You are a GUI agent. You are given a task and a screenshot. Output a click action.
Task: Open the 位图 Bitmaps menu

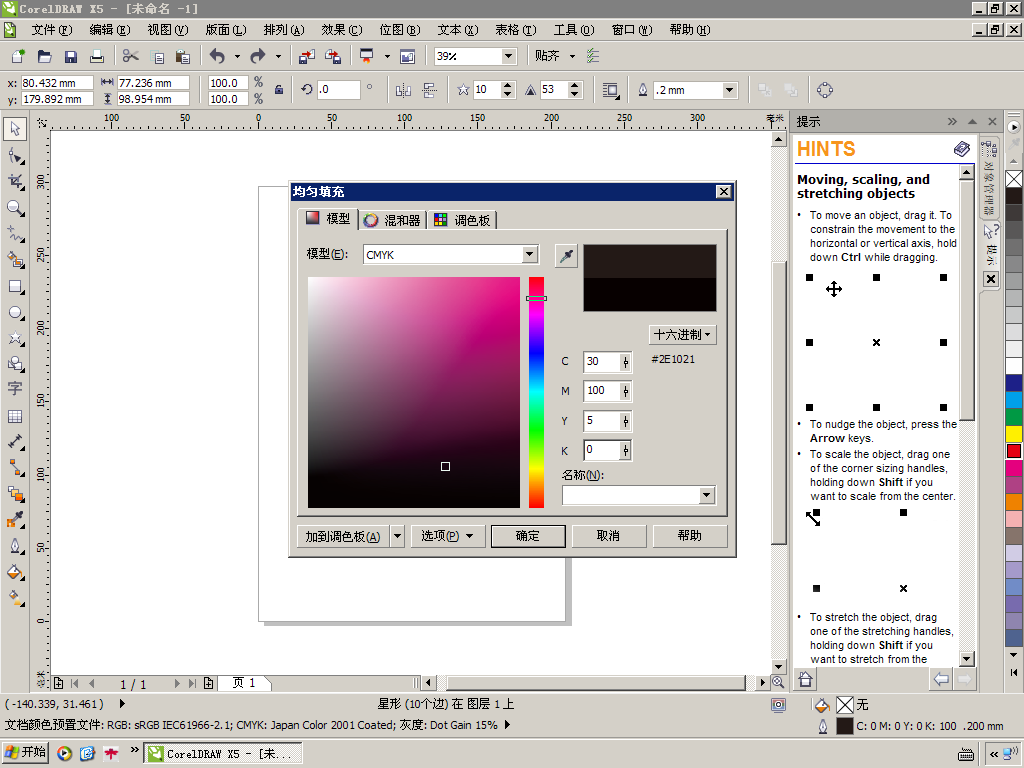(400, 30)
